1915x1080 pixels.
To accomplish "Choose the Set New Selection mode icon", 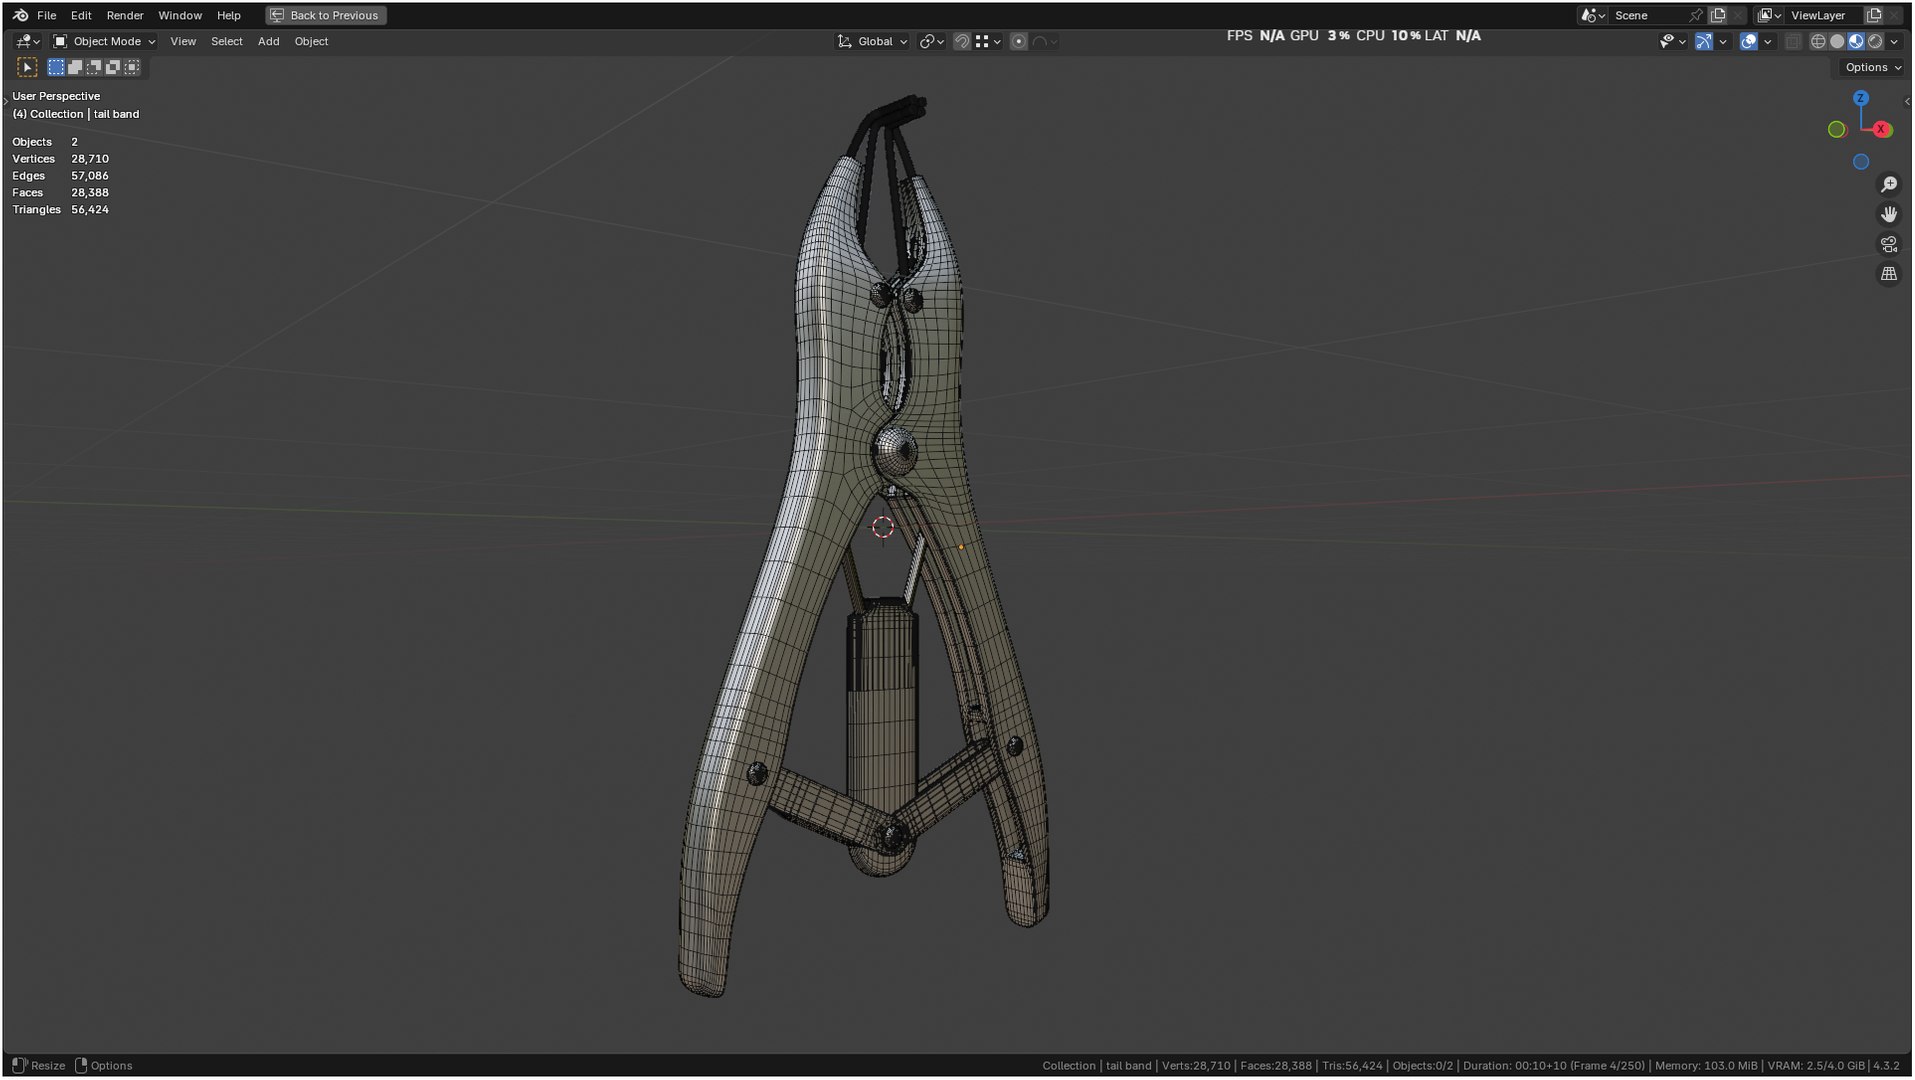I will tap(56, 67).
